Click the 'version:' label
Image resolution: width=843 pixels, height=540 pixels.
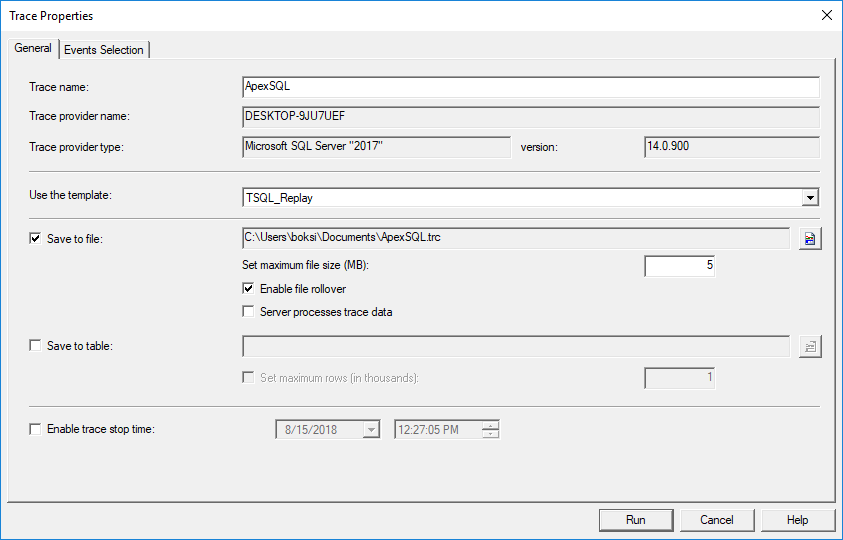click(539, 147)
